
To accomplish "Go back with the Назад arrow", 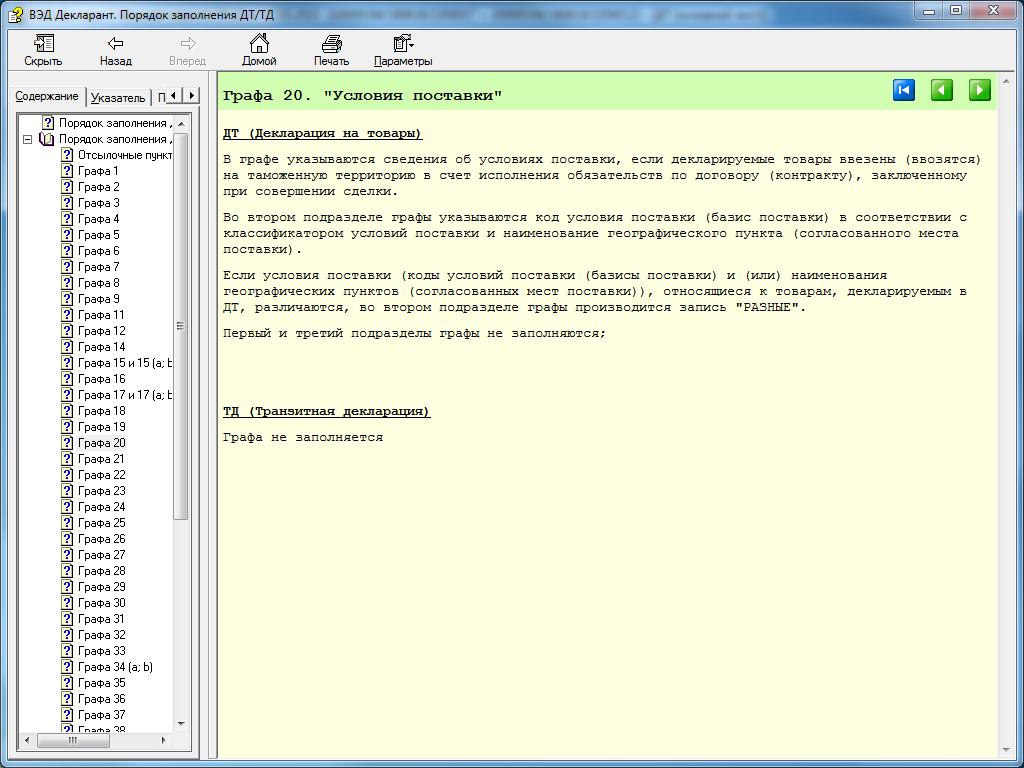I will coord(115,44).
